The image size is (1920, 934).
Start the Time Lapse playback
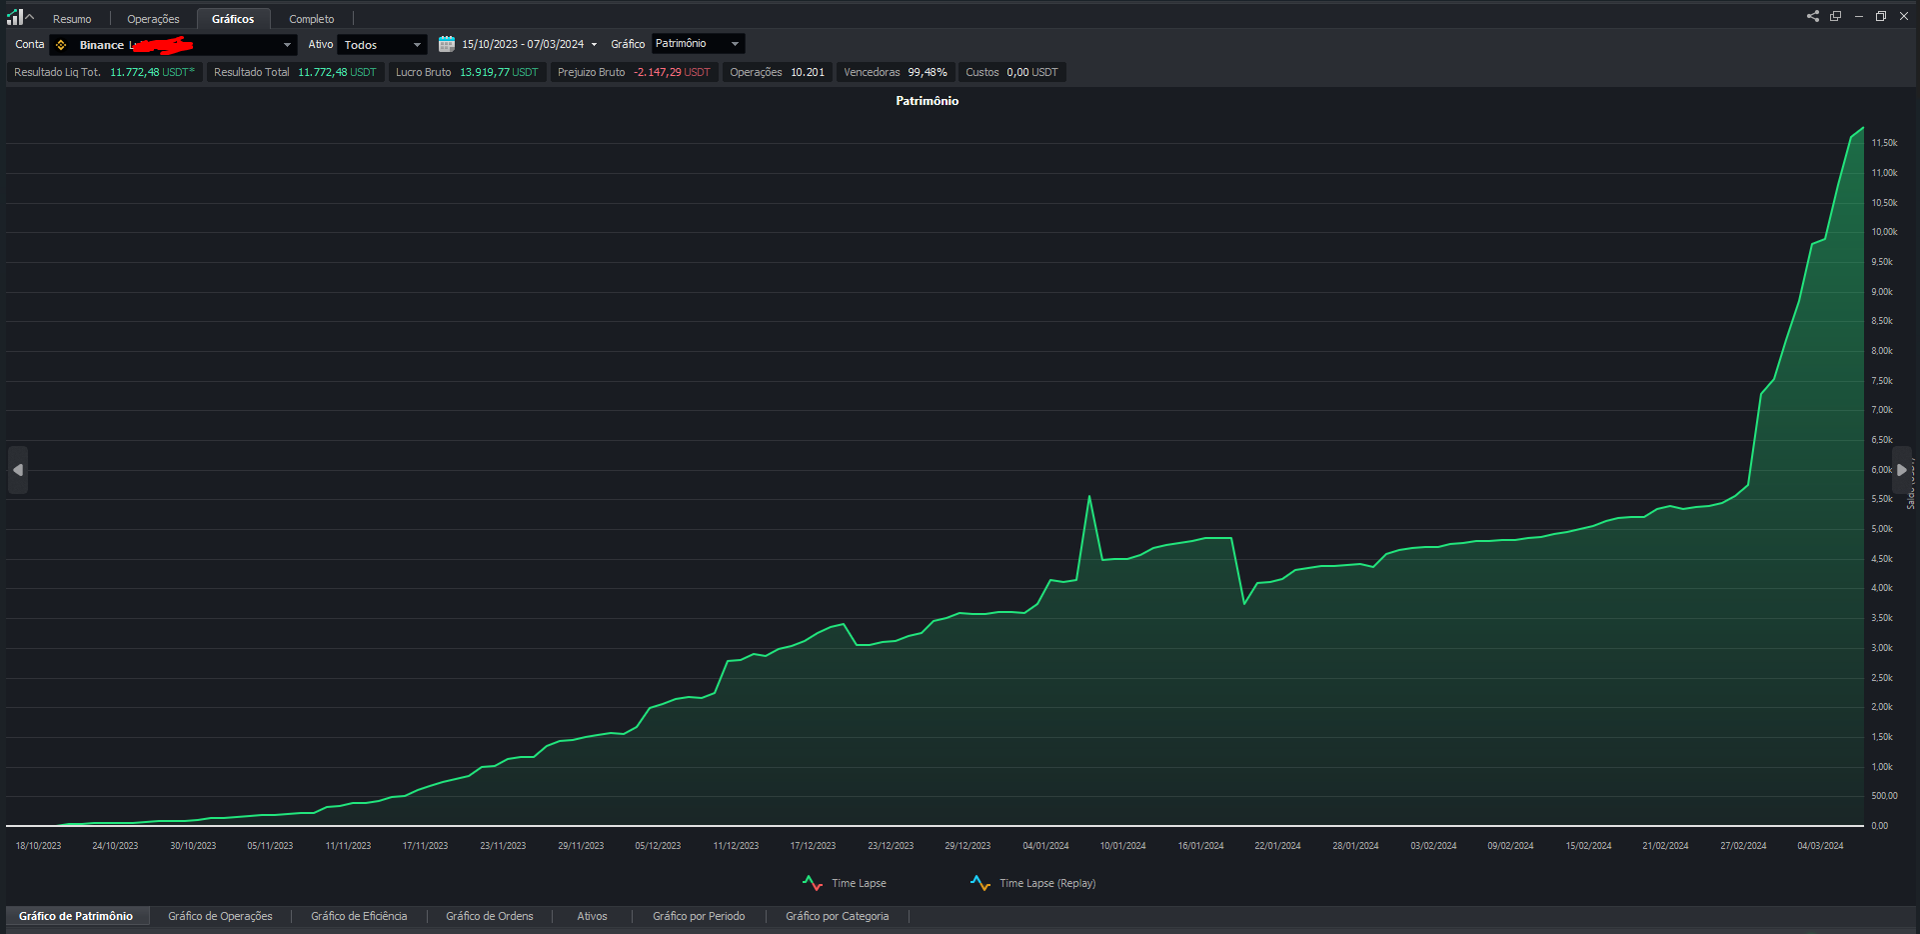(858, 883)
